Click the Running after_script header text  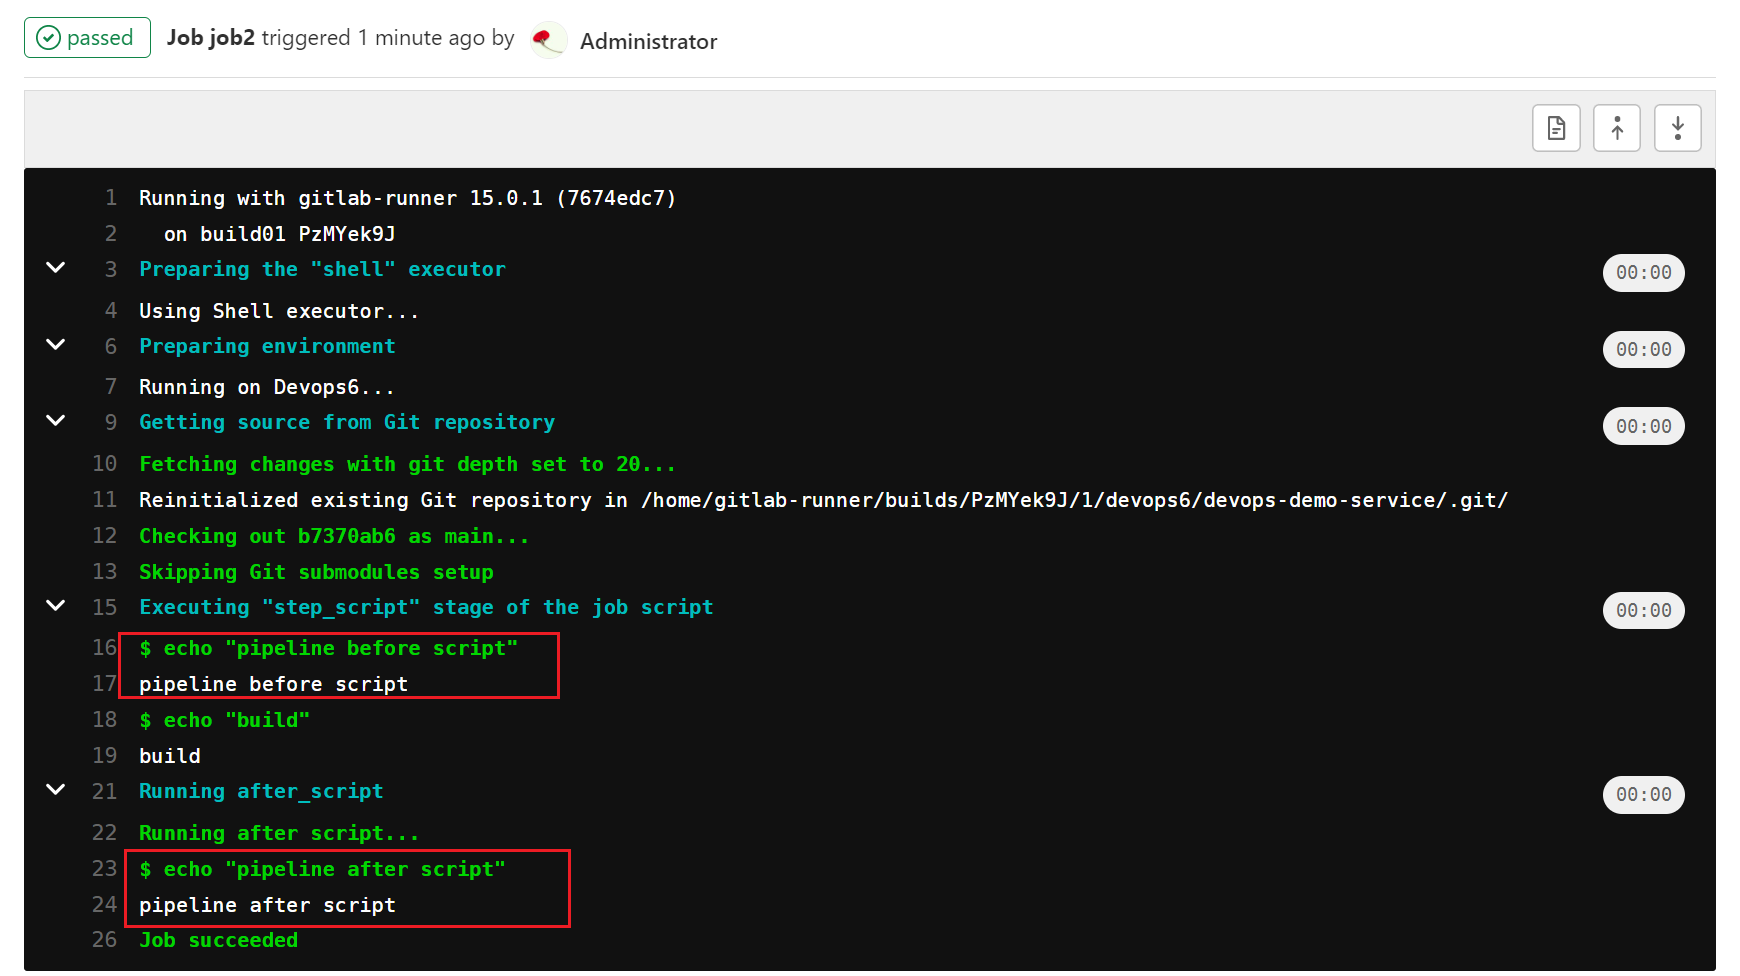point(261,791)
